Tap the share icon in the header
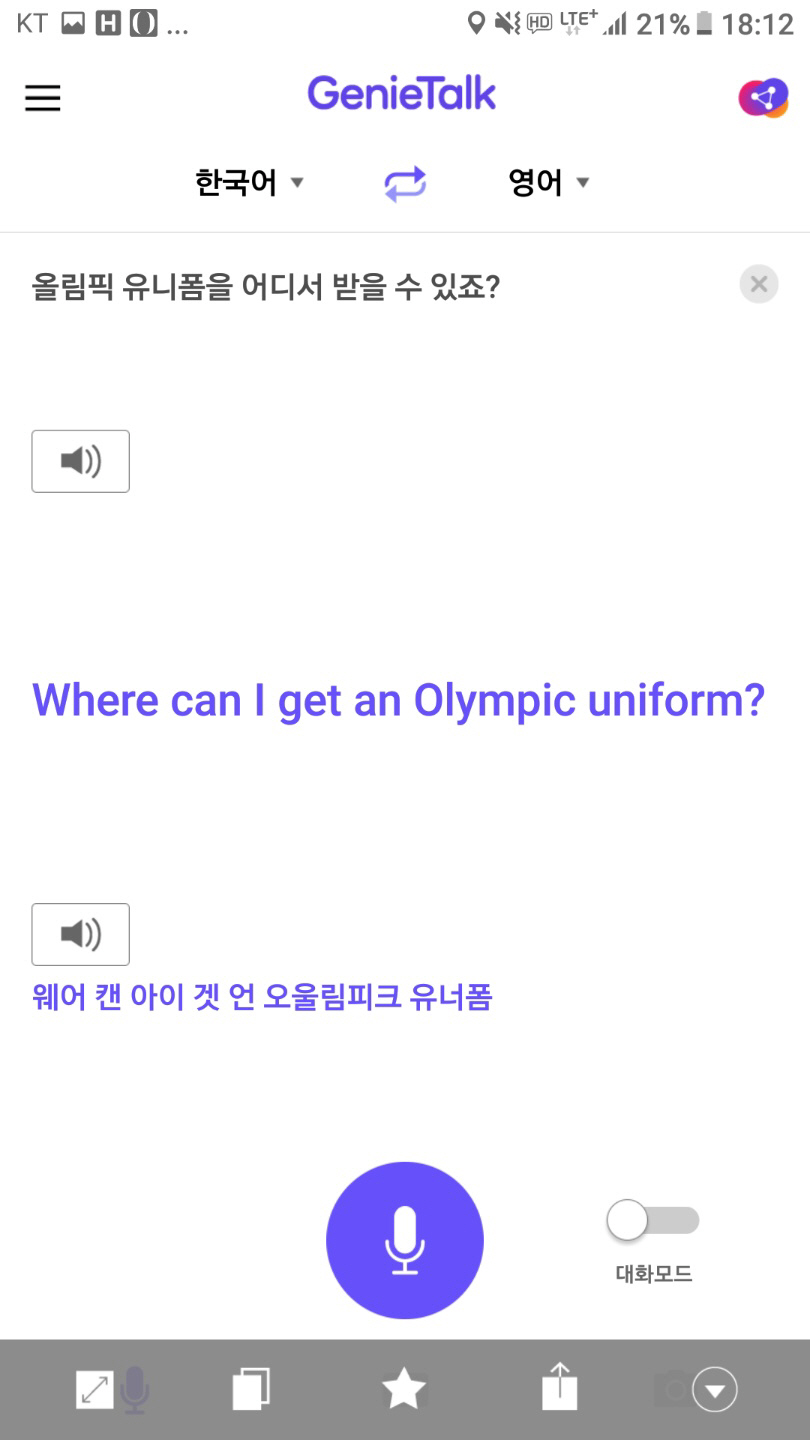Viewport: 810px width, 1440px height. [x=763, y=98]
